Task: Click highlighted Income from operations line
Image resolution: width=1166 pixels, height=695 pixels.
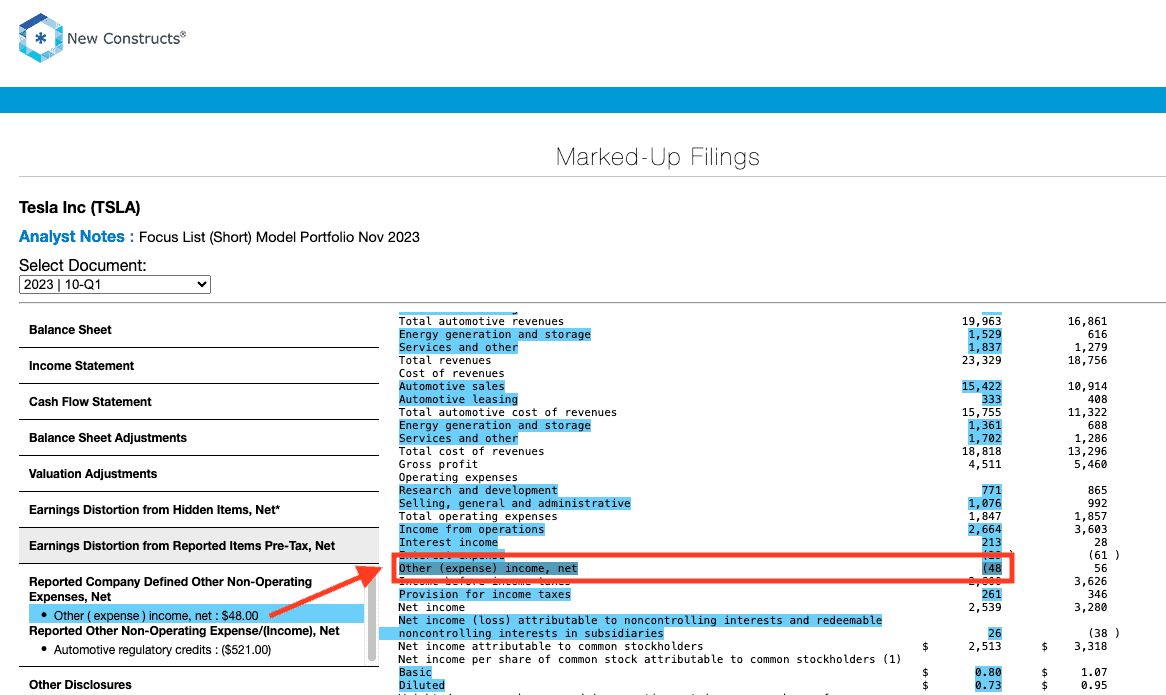Action: (x=471, y=529)
